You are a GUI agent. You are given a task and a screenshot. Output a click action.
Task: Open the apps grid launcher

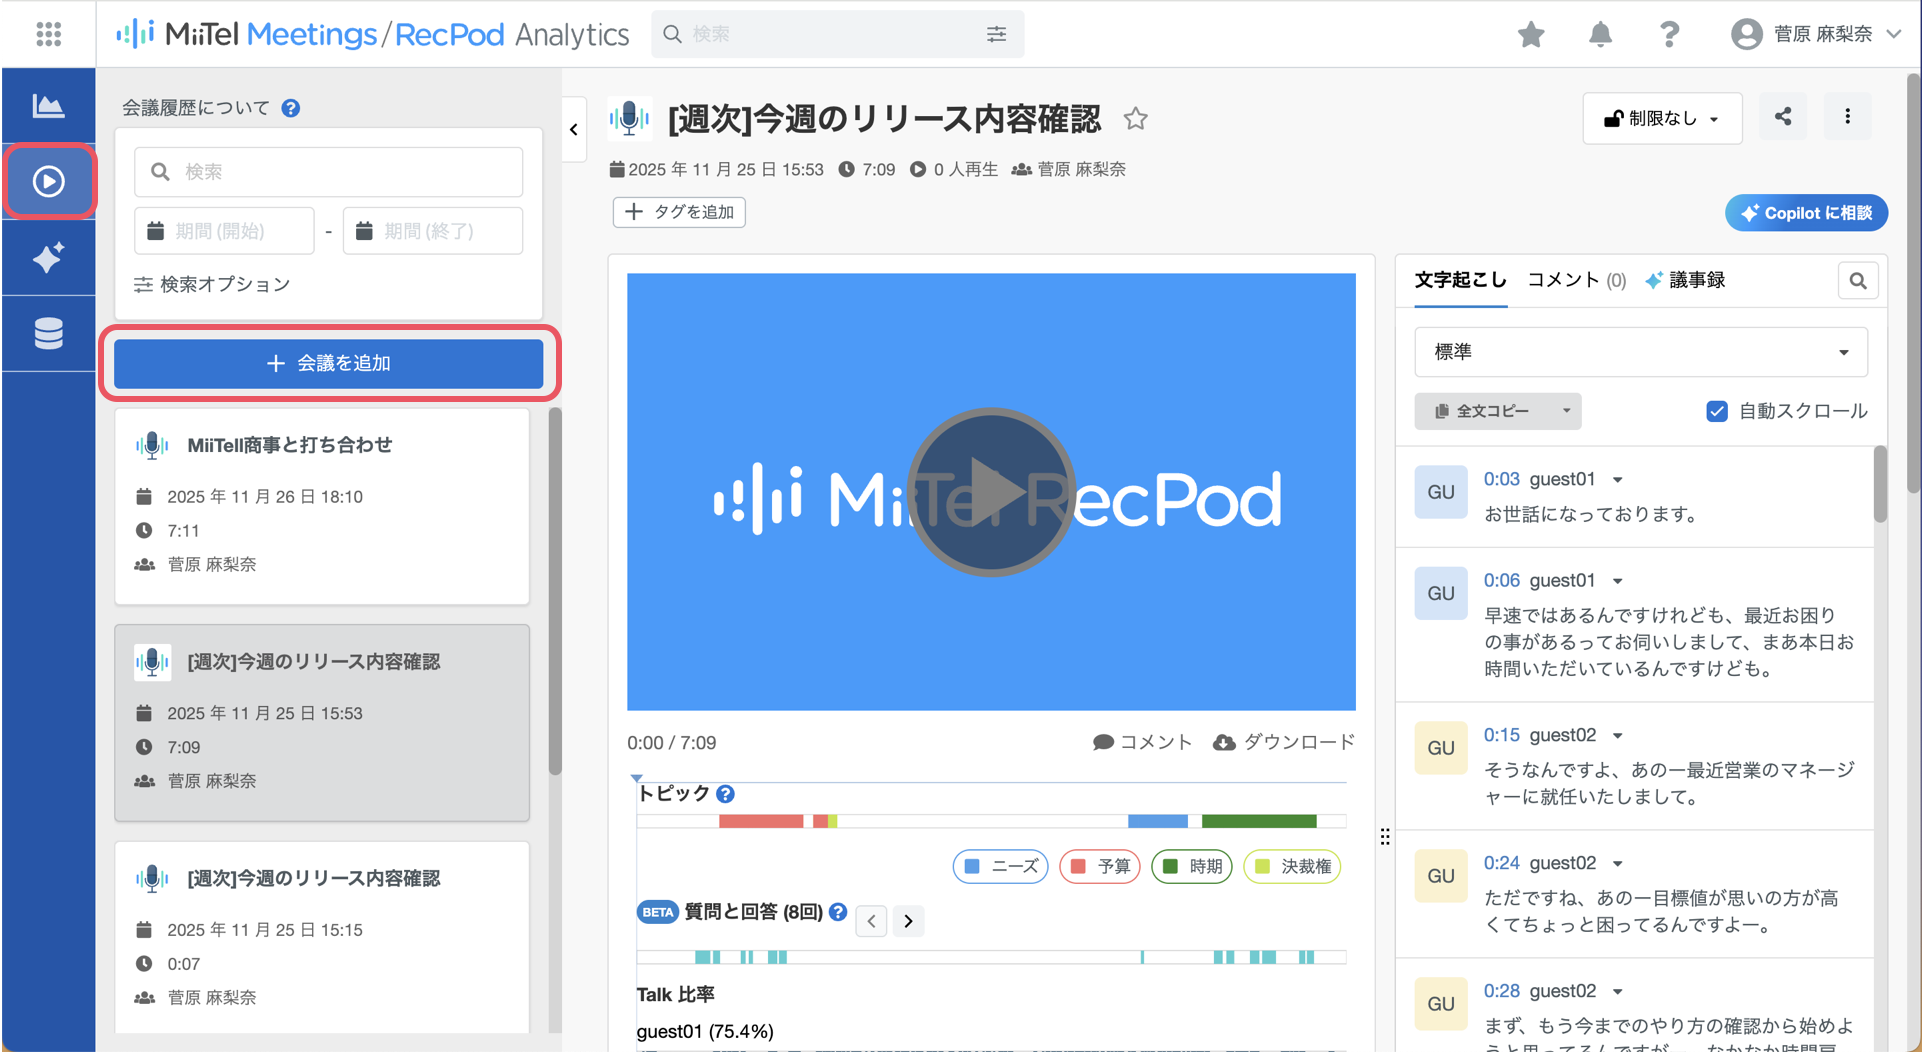pyautogui.click(x=48, y=34)
